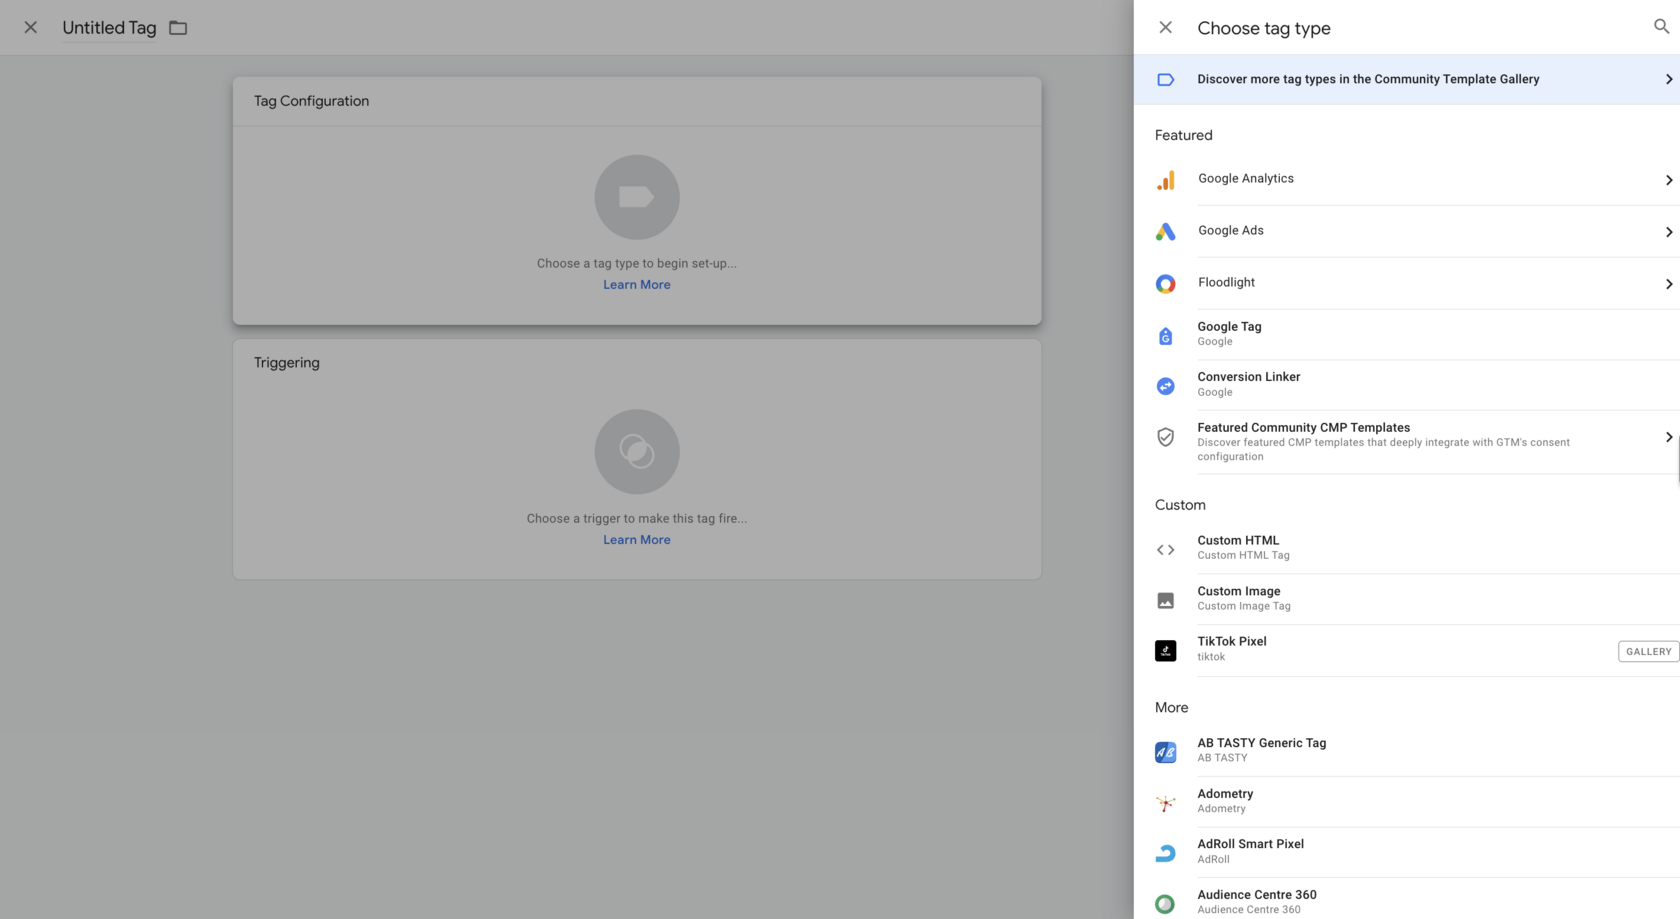Expand Google Ads tag types
This screenshot has height=919, width=1680.
[1668, 232]
